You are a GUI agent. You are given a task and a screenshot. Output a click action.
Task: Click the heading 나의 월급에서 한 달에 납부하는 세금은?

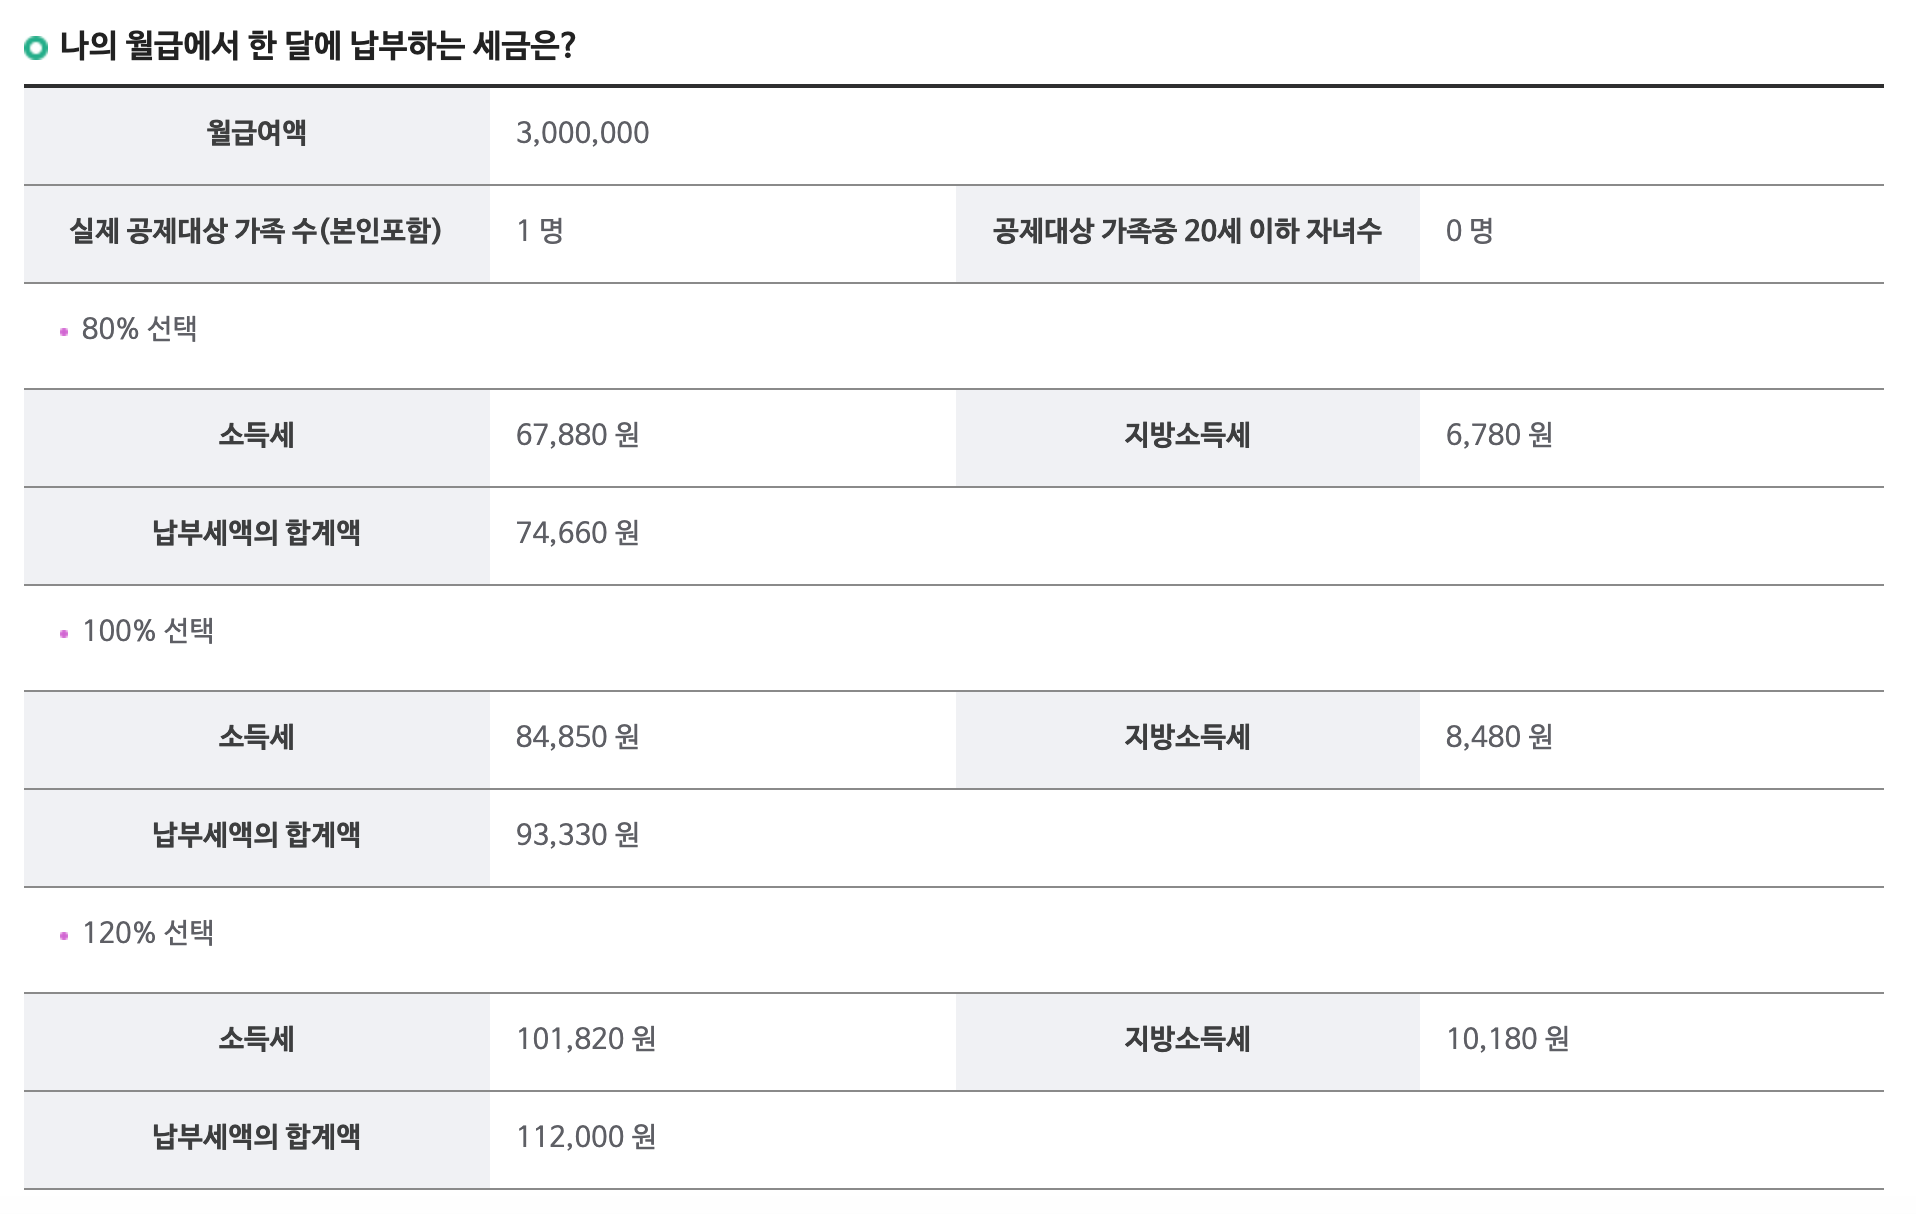pyautogui.click(x=318, y=46)
